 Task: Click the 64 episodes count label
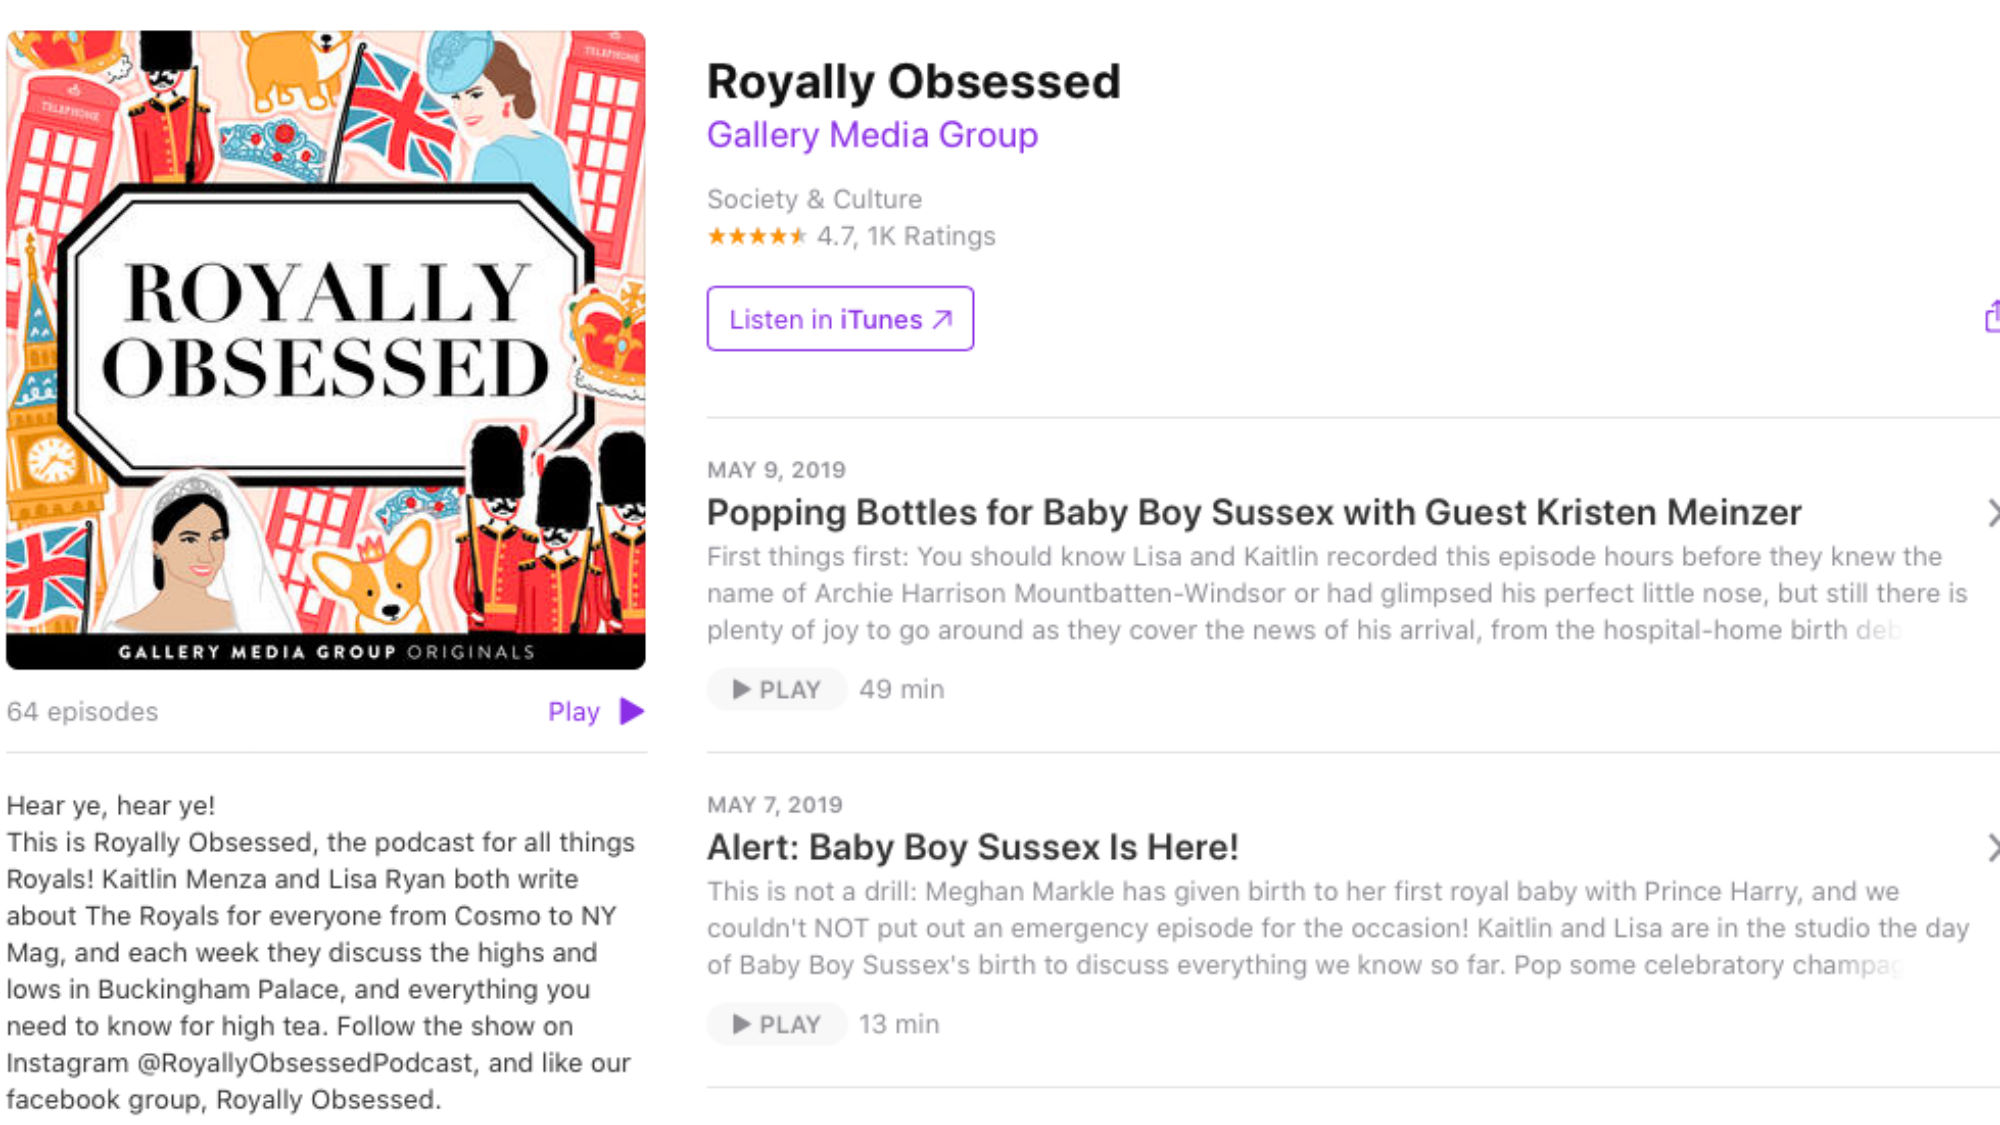tap(82, 712)
